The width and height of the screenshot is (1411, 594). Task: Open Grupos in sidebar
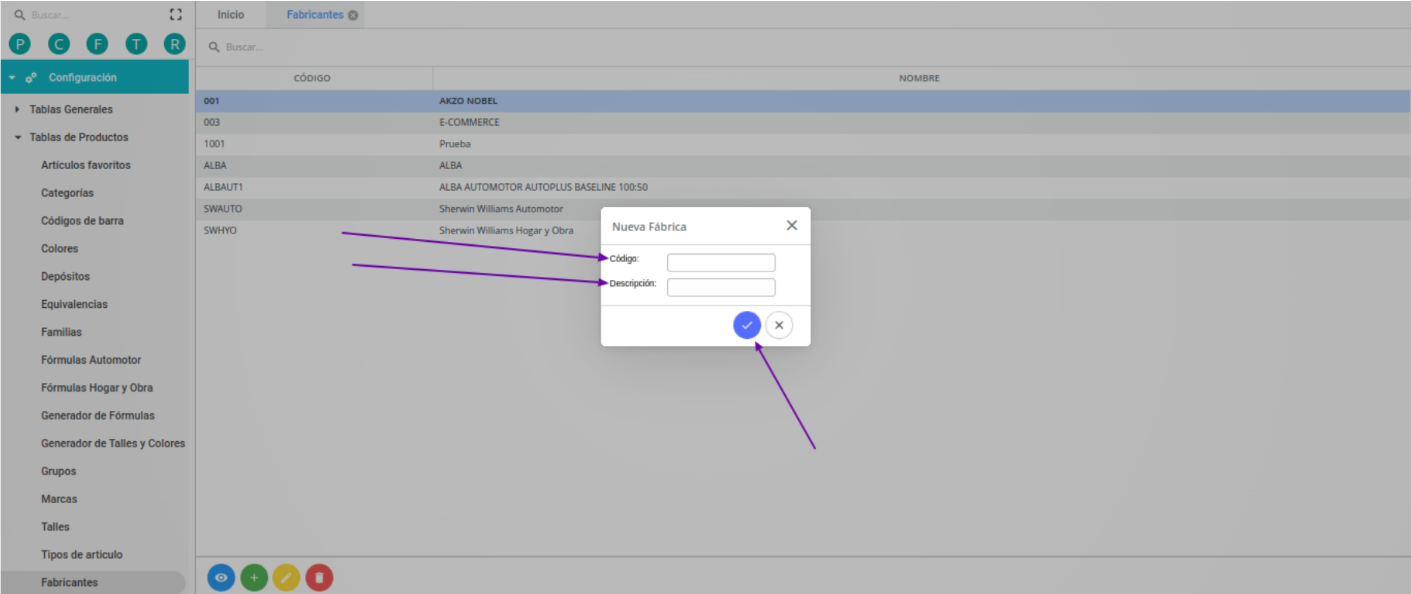(x=58, y=471)
